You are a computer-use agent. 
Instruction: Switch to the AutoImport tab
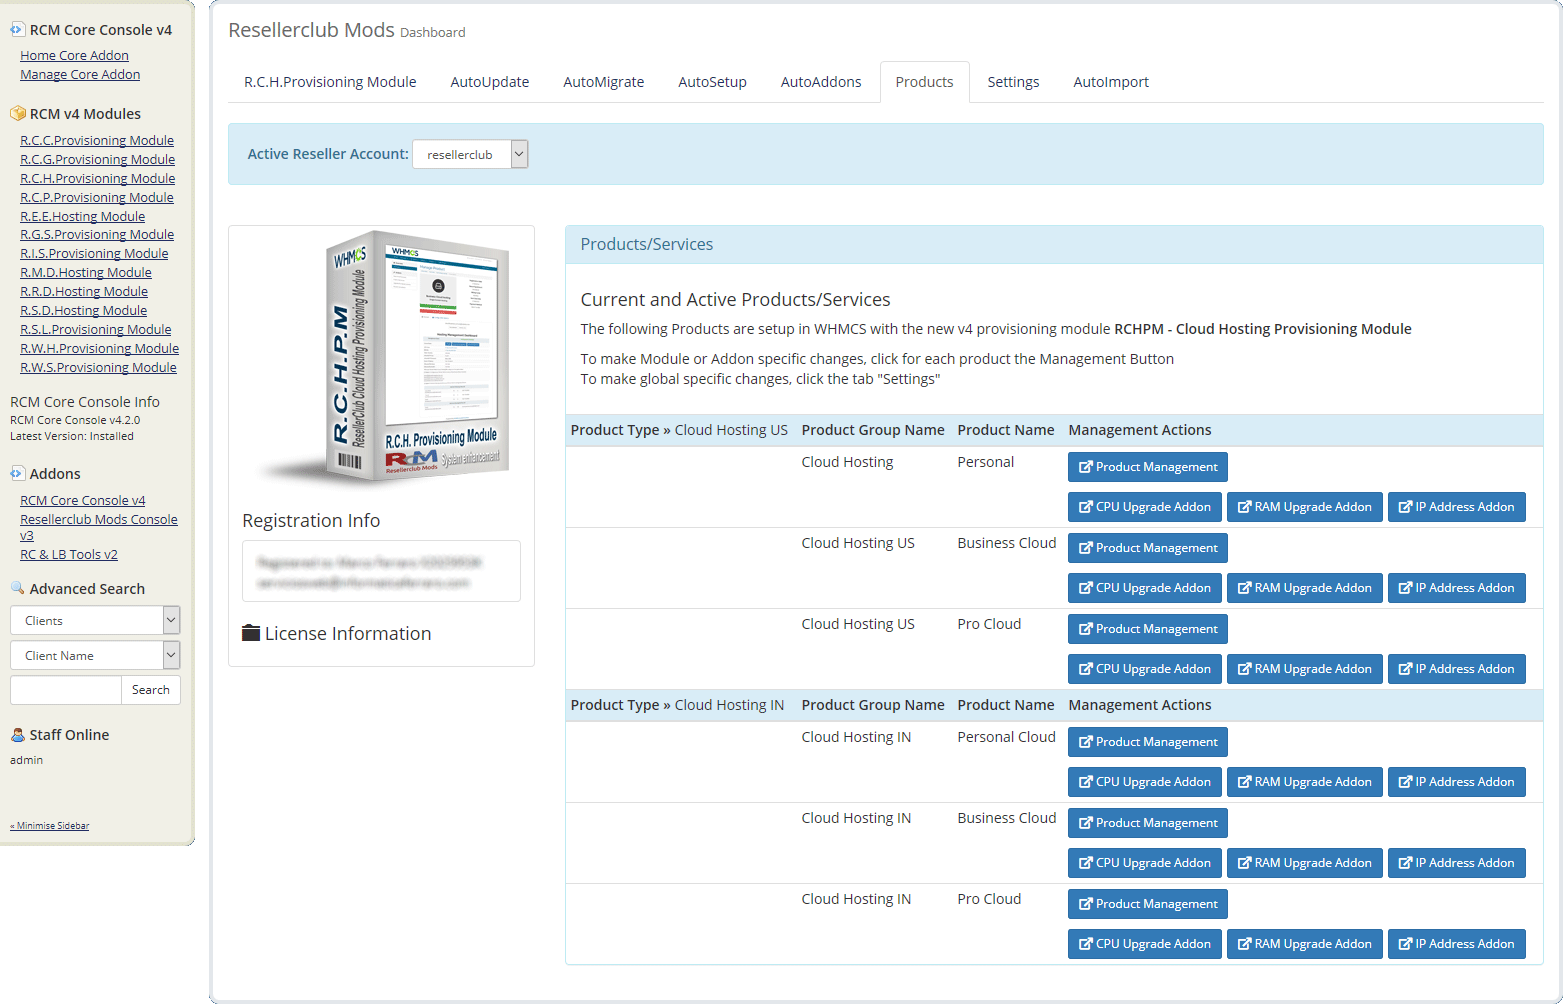click(1111, 82)
